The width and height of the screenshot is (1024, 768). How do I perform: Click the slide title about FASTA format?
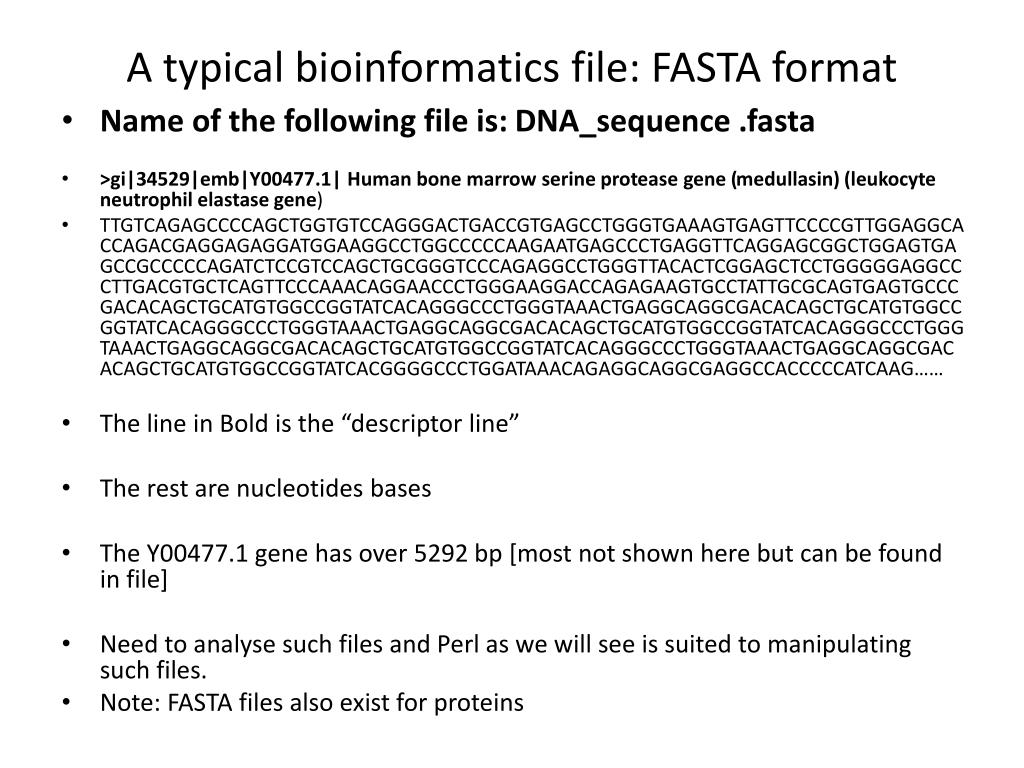point(511,67)
